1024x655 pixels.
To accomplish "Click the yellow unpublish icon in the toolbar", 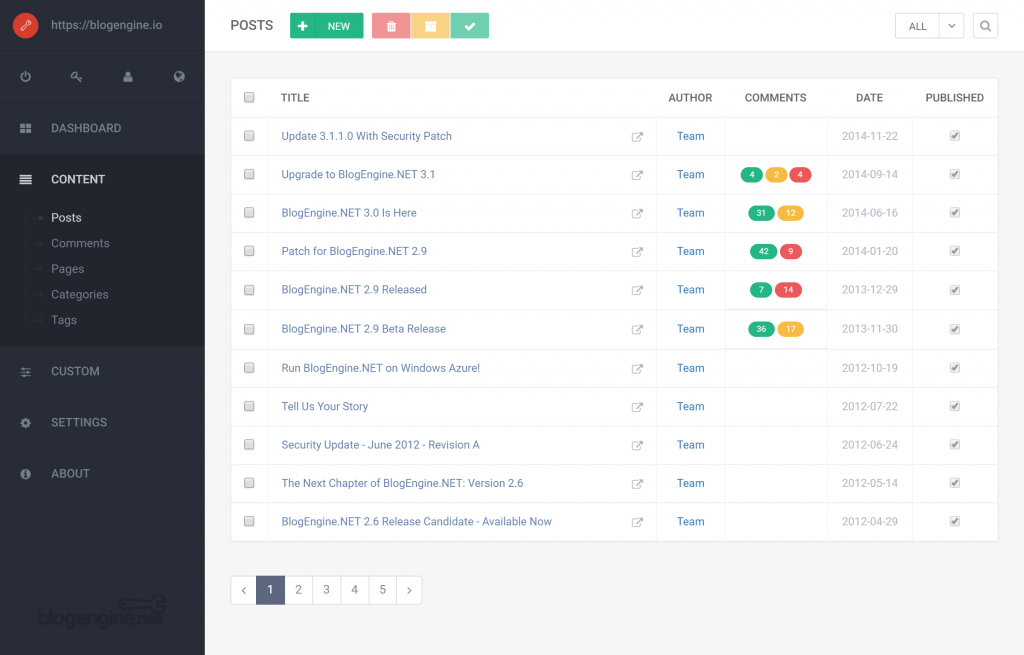I will coord(430,25).
